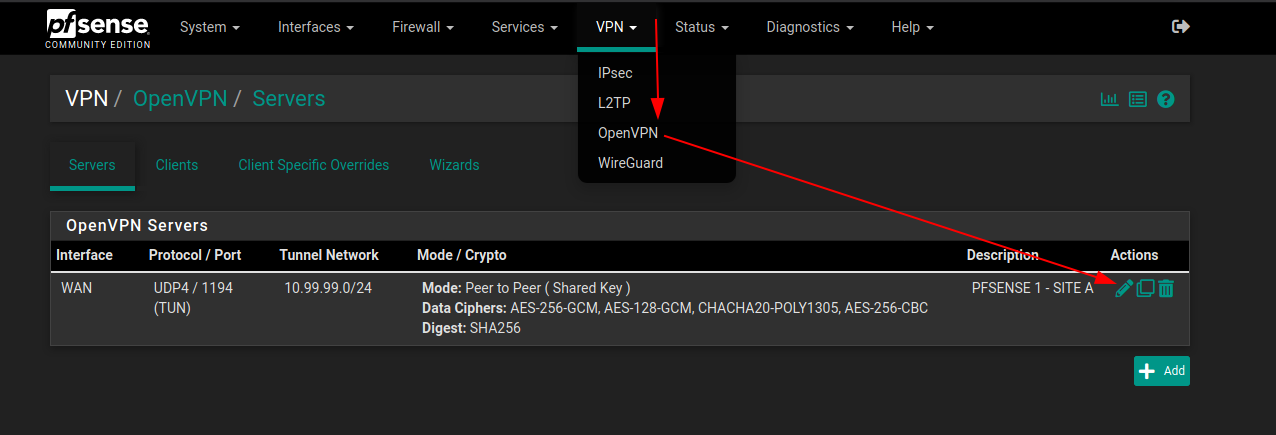Click the Mode / Crypto column header

pyautogui.click(x=462, y=255)
